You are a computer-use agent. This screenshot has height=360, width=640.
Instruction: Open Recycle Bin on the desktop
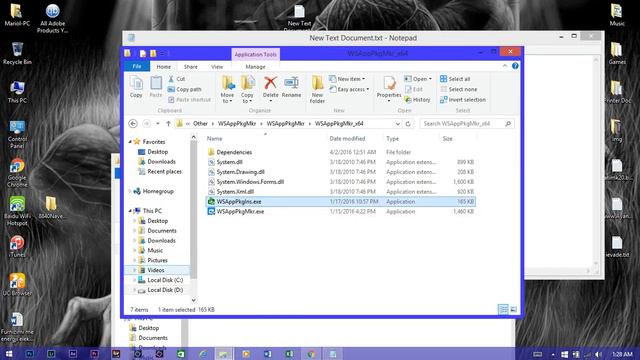click(x=17, y=53)
